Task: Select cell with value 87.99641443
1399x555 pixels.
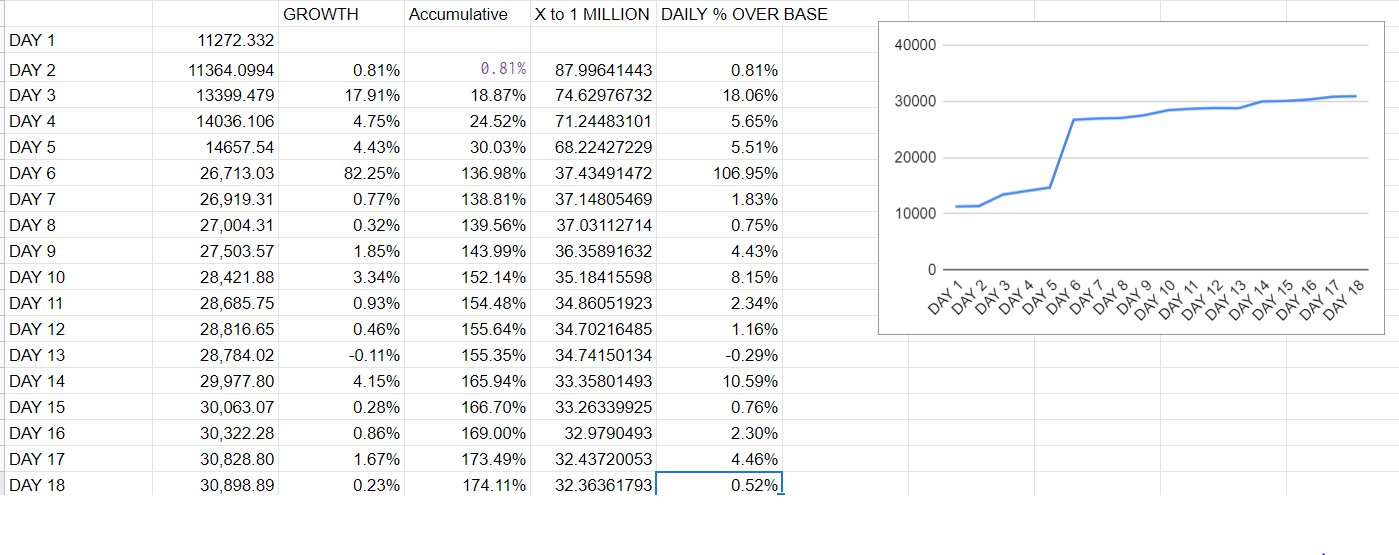Action: pos(593,70)
